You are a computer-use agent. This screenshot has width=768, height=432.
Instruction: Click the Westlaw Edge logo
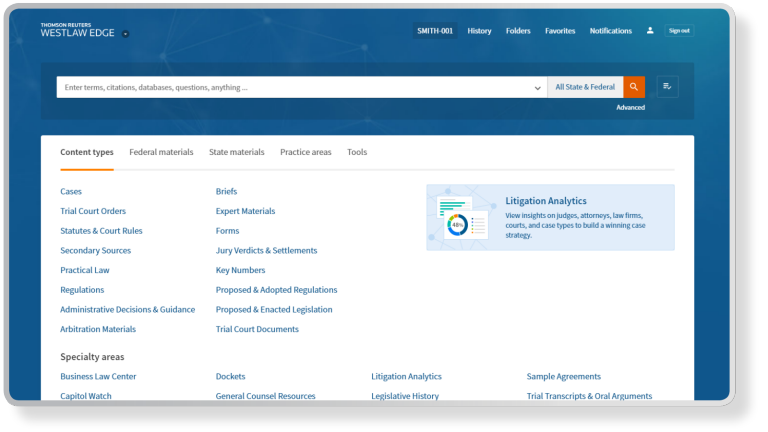pyautogui.click(x=76, y=31)
